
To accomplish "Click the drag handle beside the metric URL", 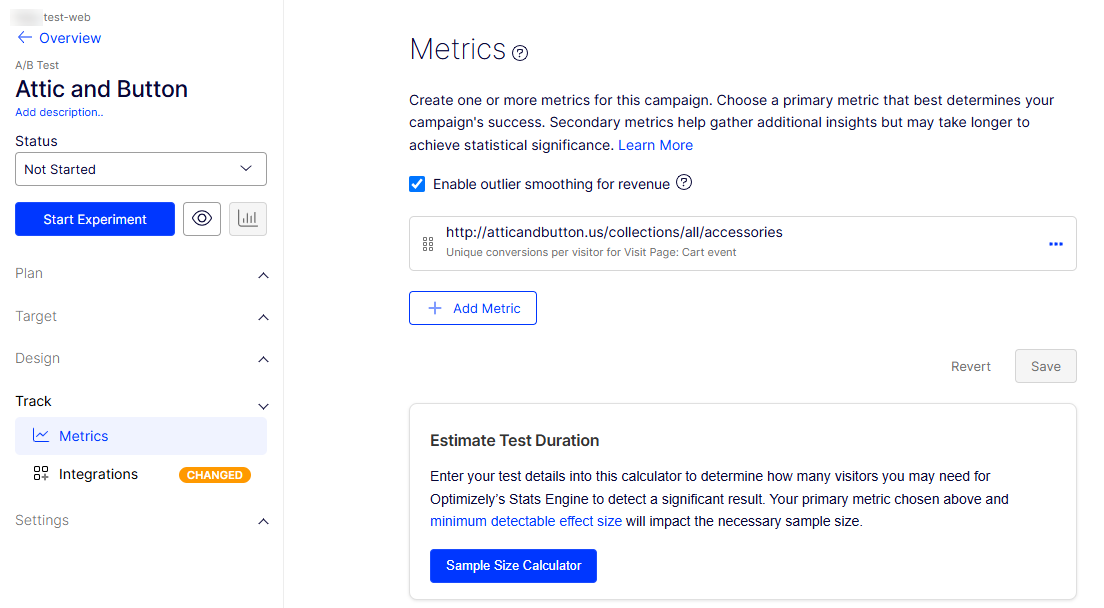I will pos(428,244).
